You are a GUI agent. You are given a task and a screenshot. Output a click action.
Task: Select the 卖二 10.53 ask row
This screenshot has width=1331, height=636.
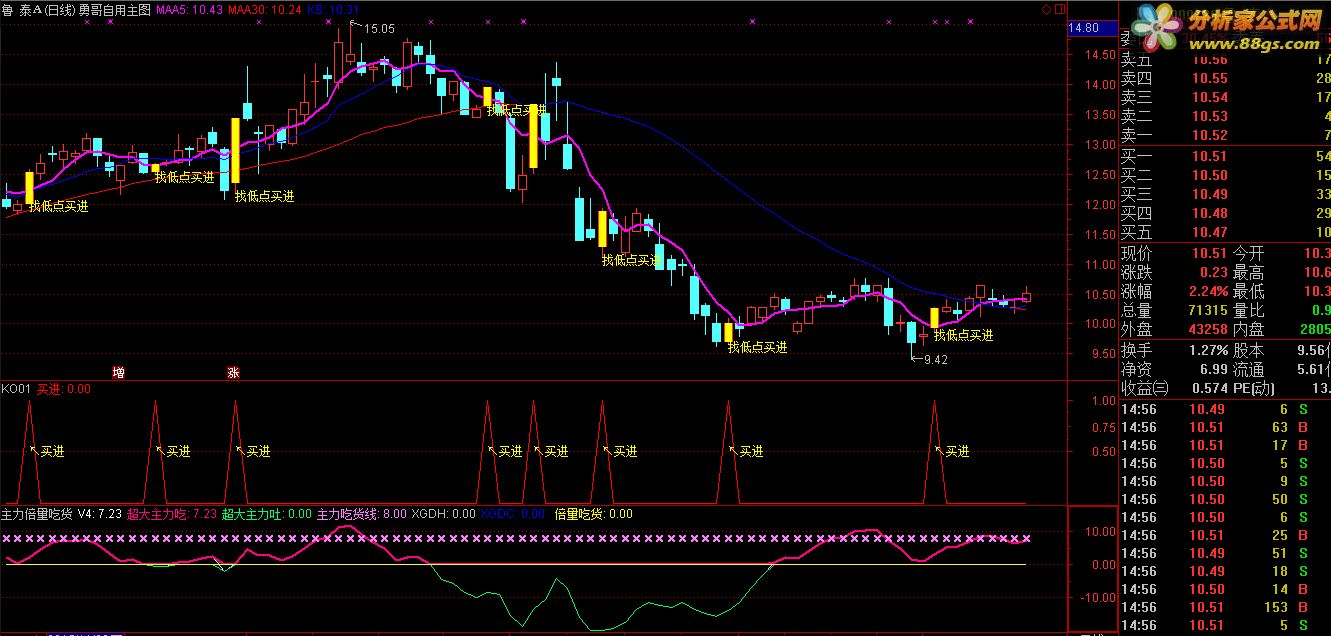(x=1224, y=116)
